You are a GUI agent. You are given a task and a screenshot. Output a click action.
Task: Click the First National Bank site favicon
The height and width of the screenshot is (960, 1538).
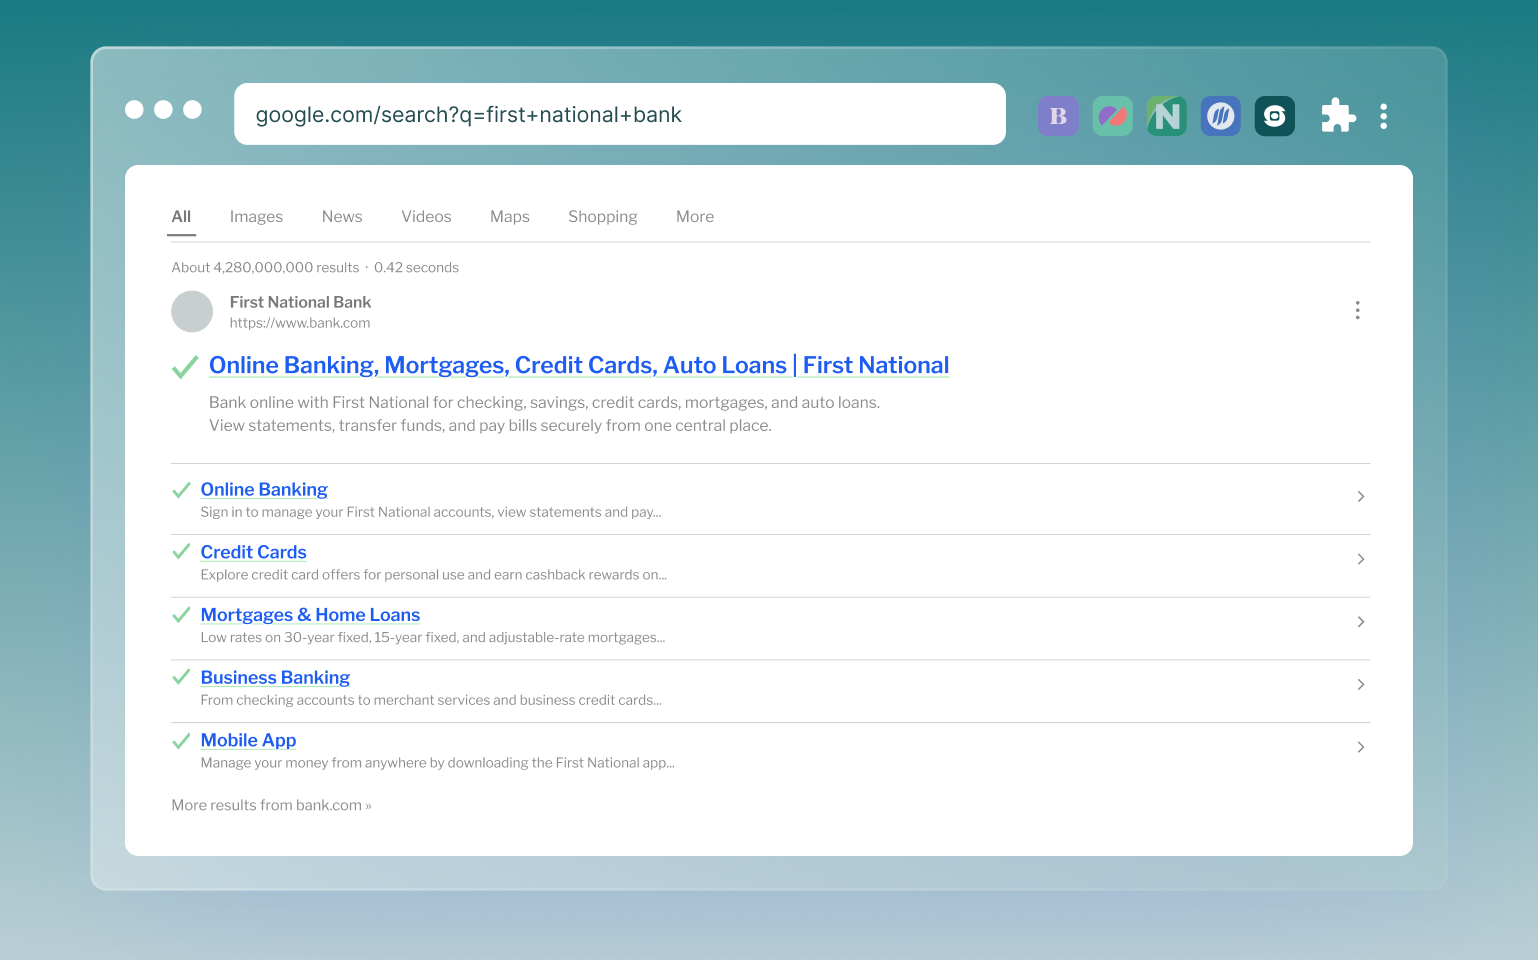pyautogui.click(x=192, y=312)
